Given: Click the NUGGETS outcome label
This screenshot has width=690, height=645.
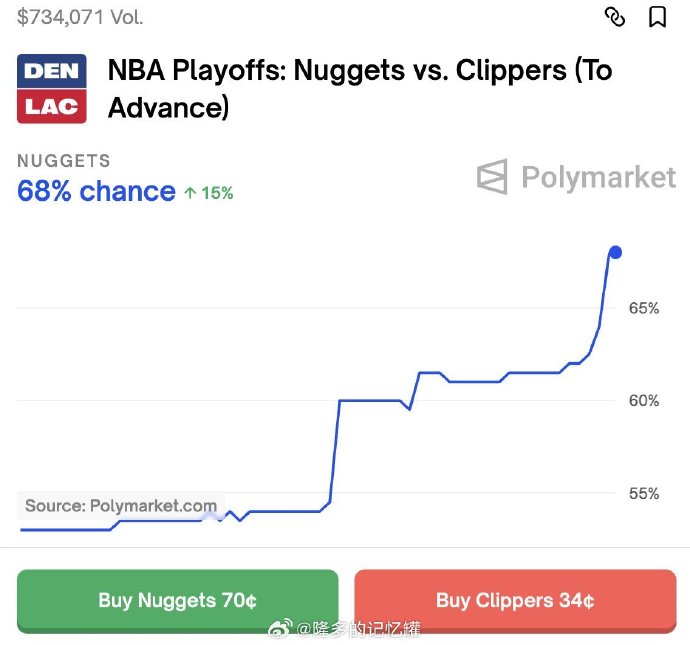Looking at the screenshot, I should click(64, 161).
